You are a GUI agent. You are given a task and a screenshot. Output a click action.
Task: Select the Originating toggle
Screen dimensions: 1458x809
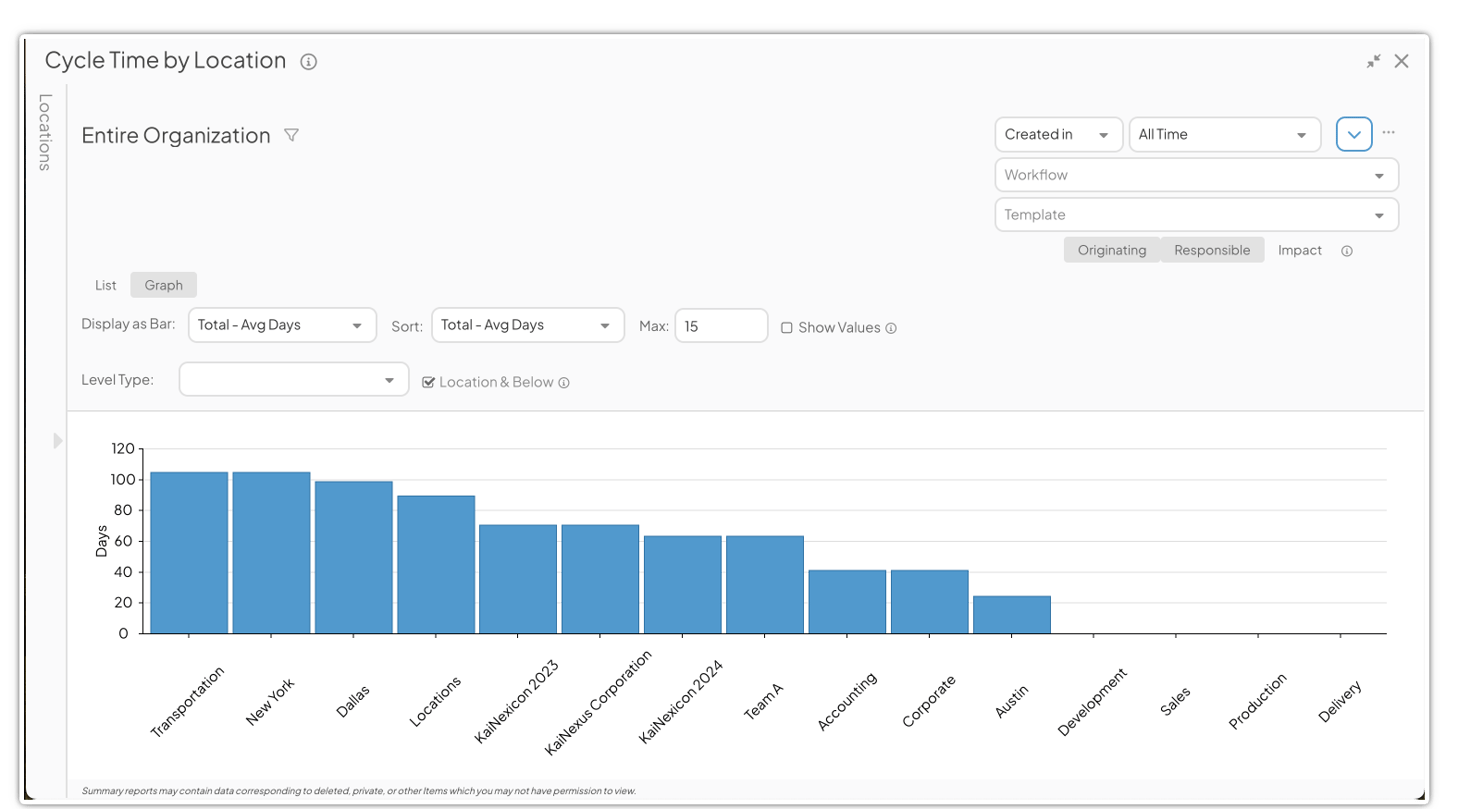(x=1111, y=250)
